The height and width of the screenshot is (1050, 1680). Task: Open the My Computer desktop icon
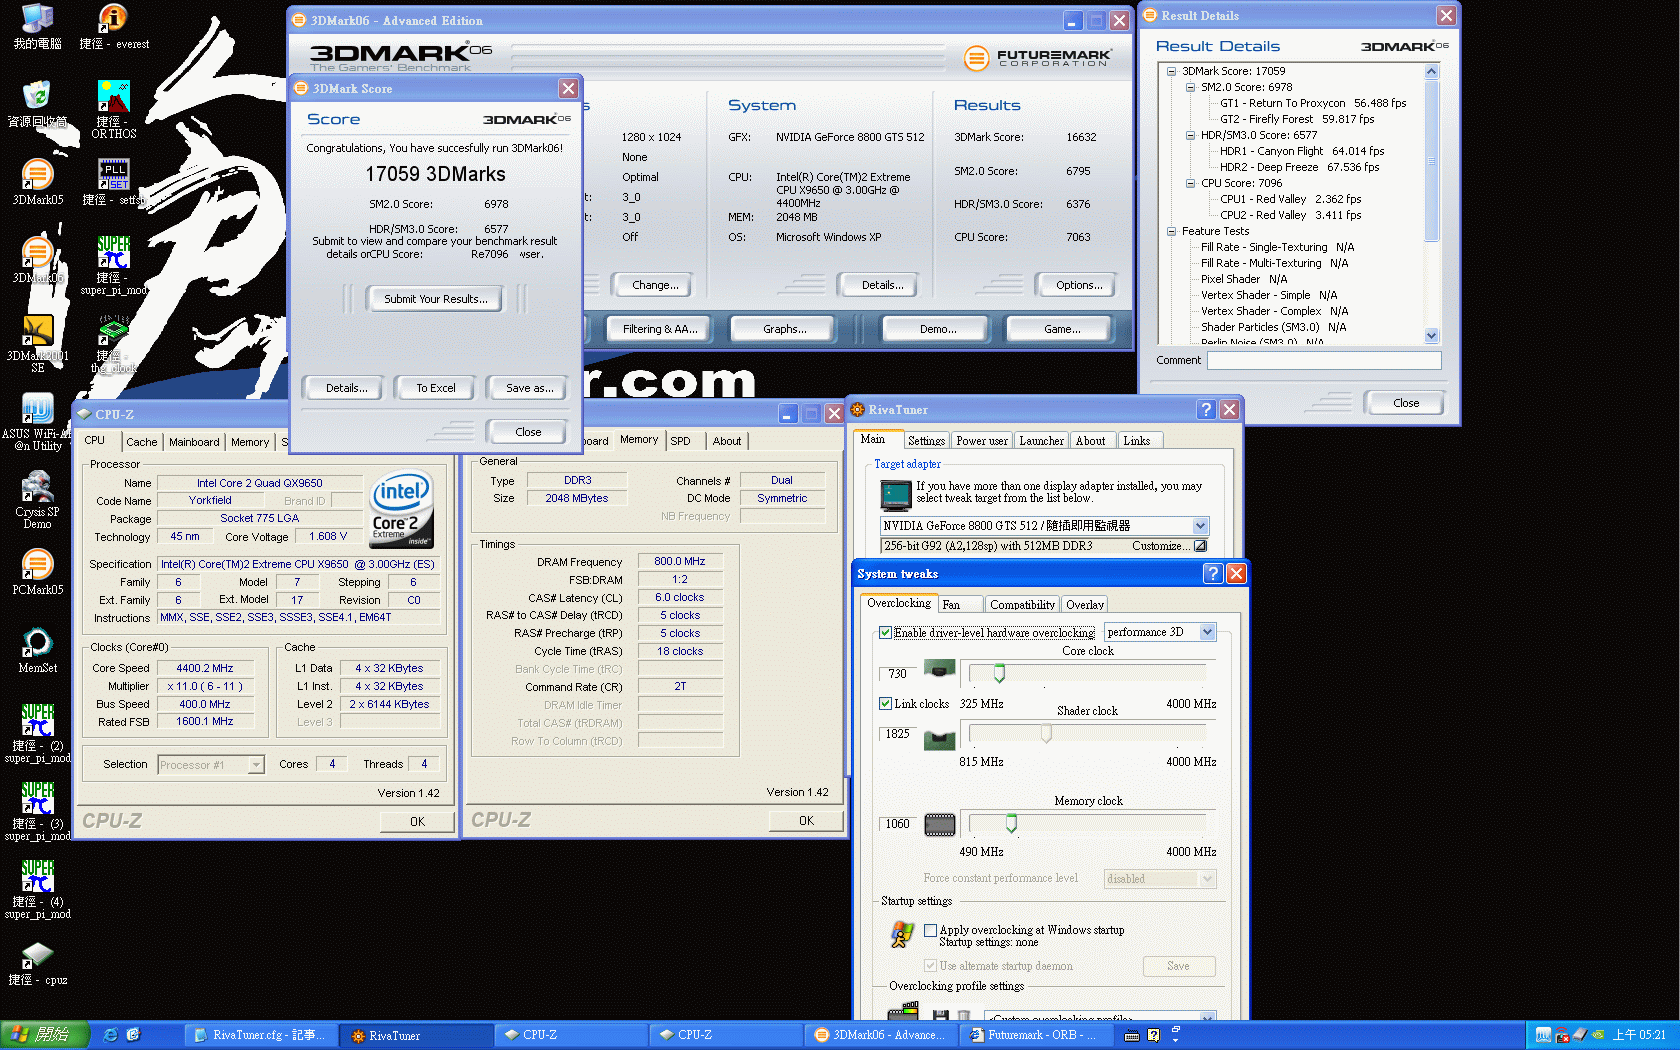[x=37, y=26]
